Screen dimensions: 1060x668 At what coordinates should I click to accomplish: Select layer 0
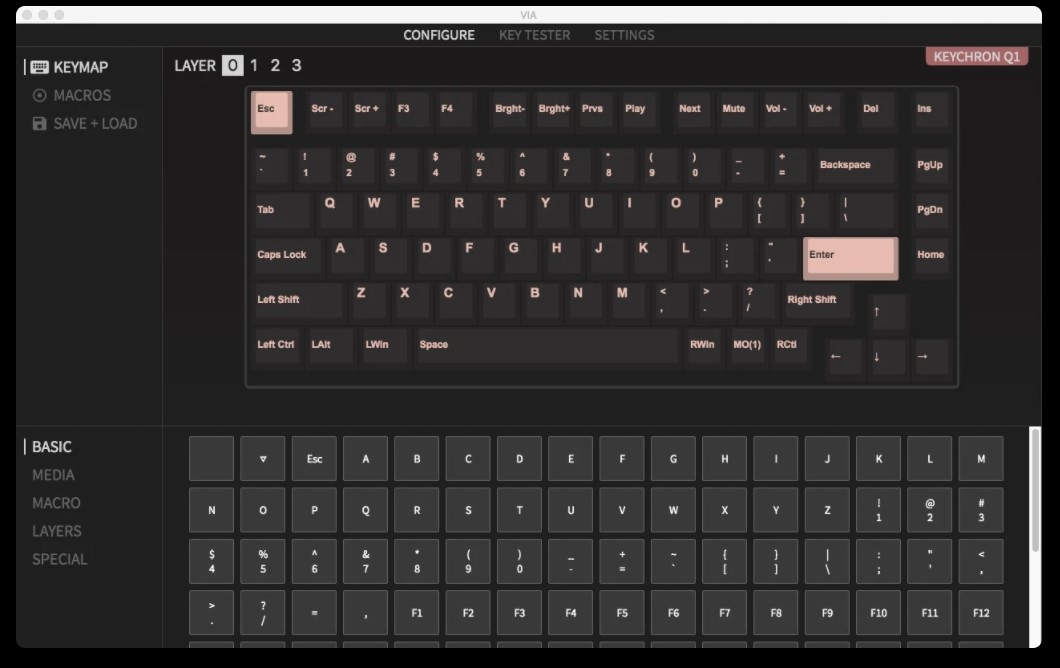(x=233, y=66)
